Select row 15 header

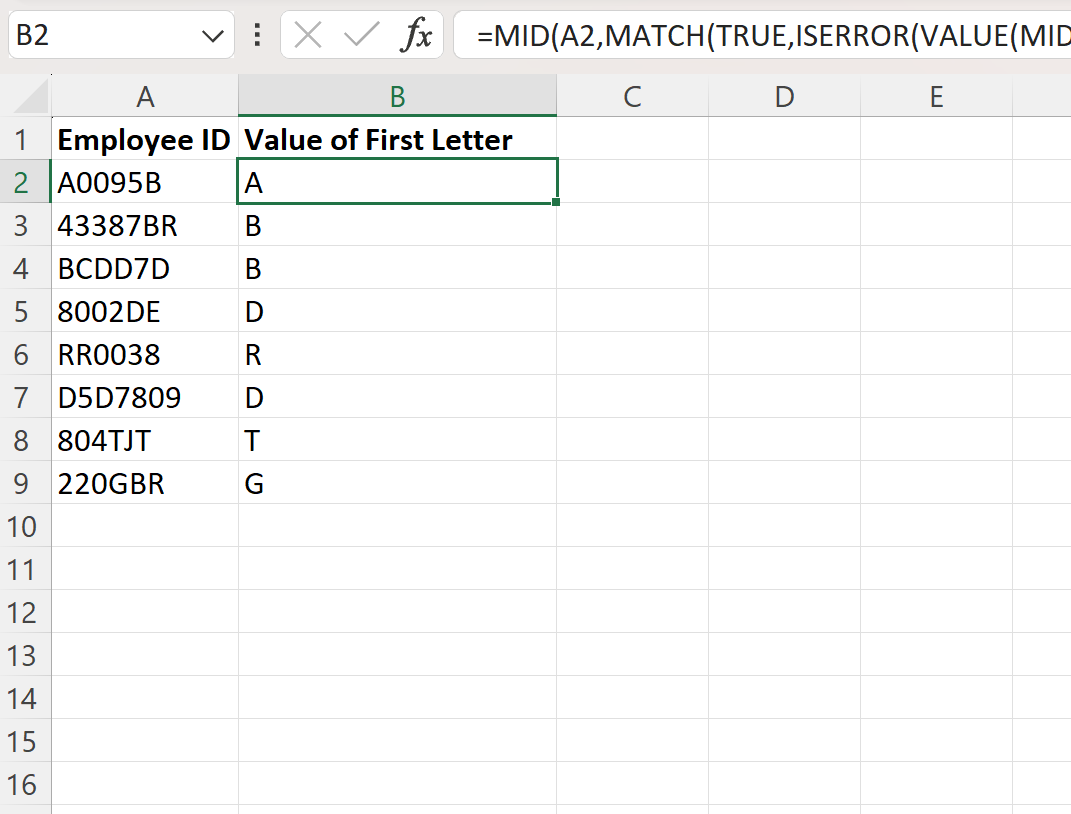tap(25, 742)
